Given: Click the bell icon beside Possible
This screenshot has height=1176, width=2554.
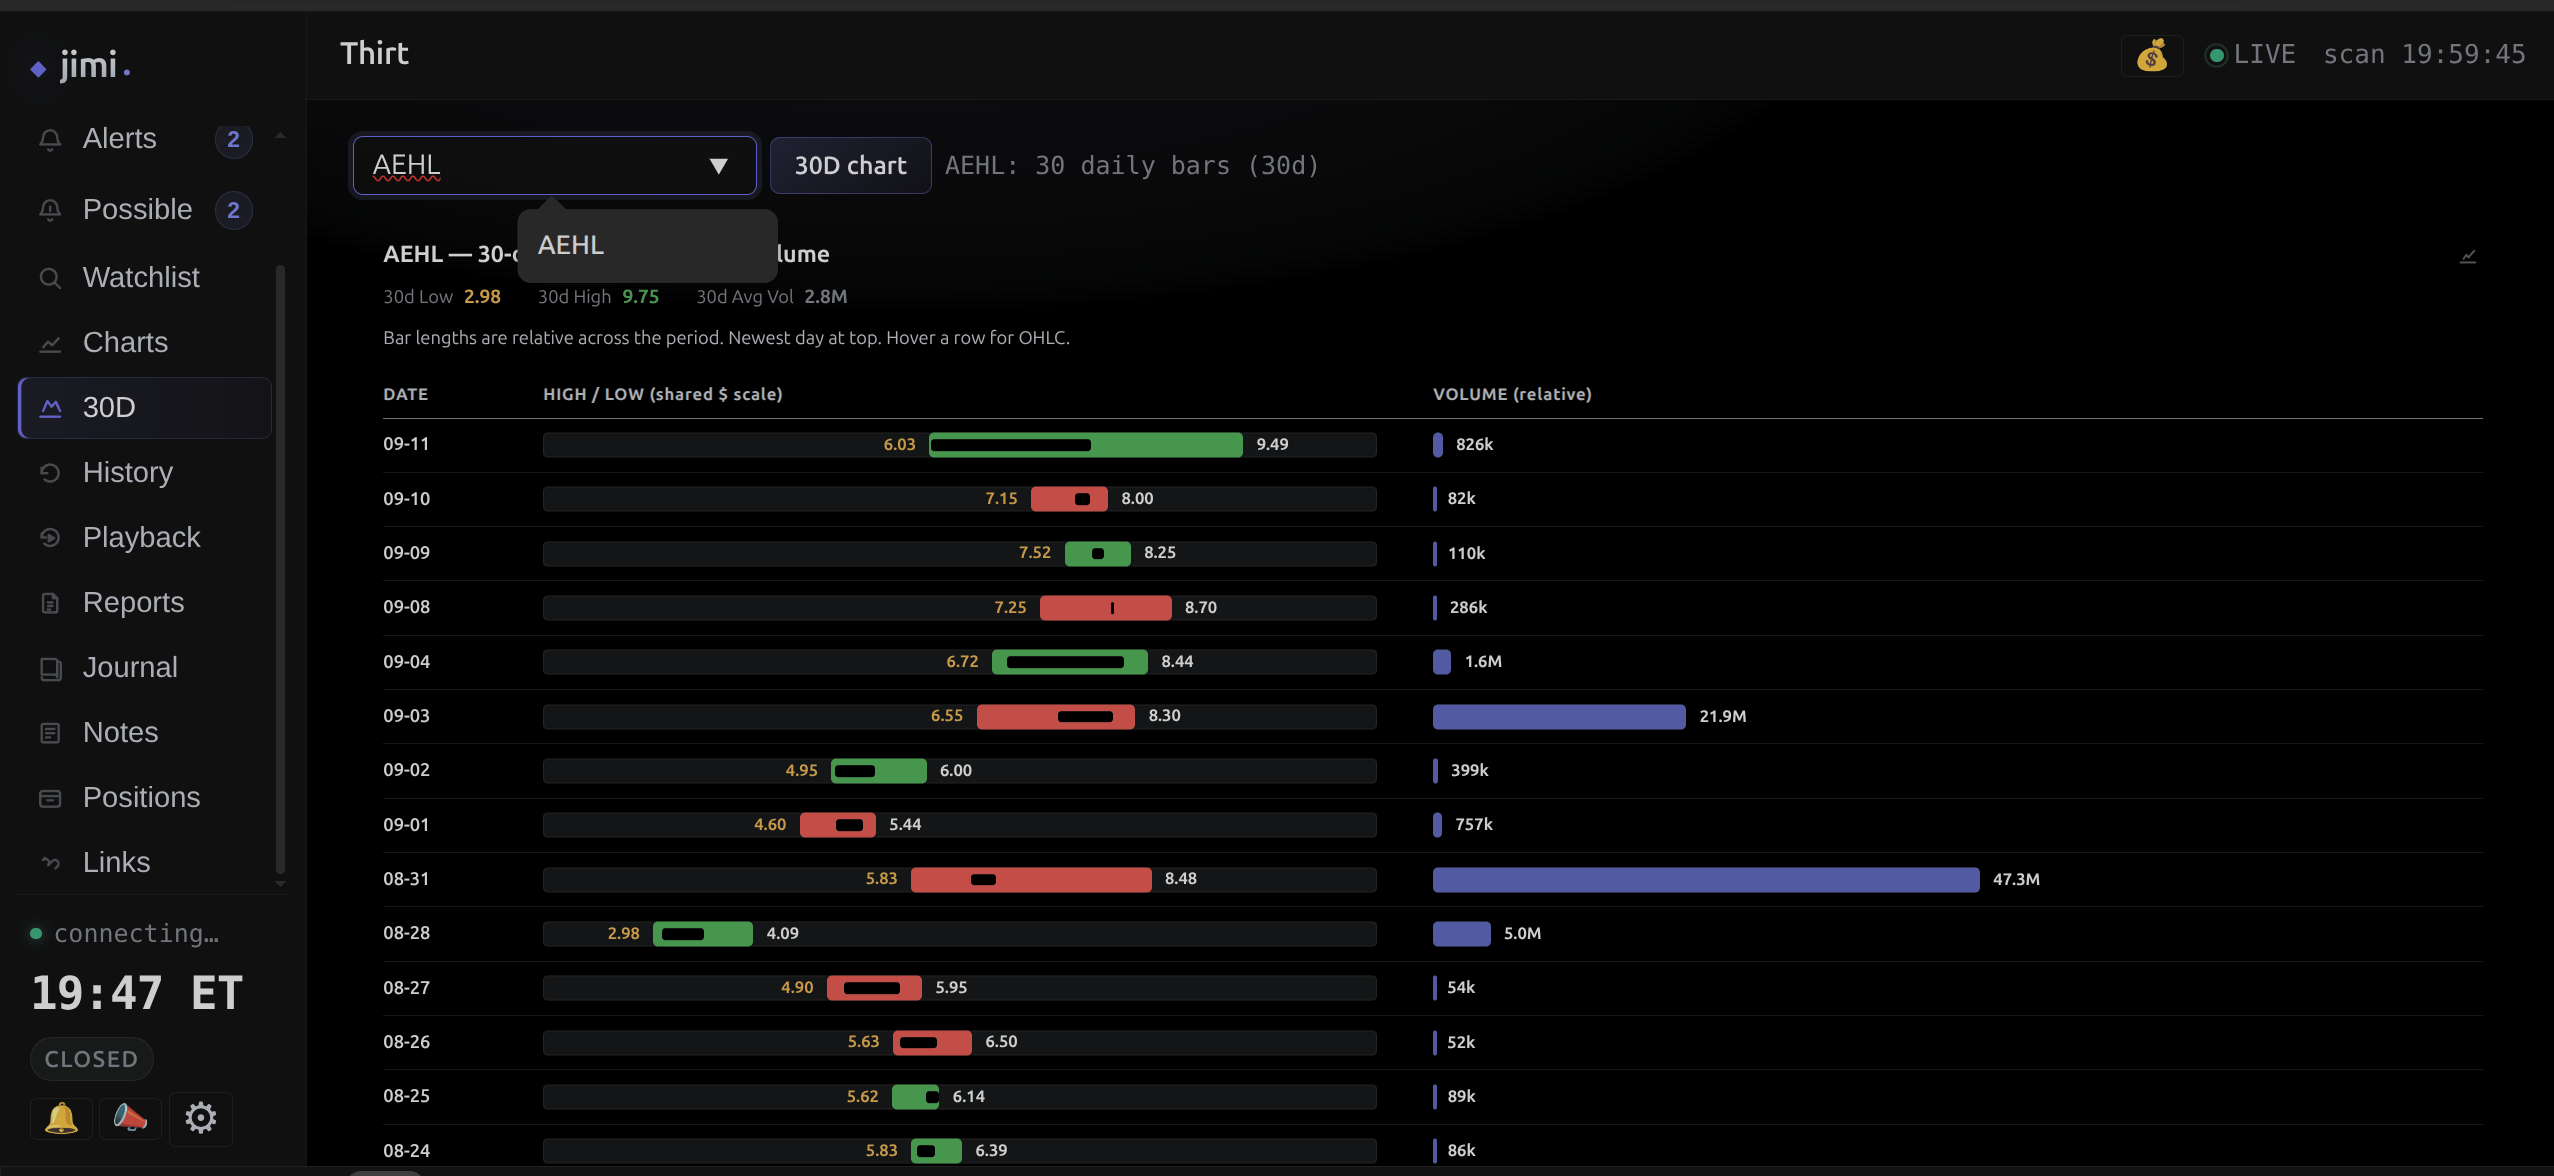Looking at the screenshot, I should 50,210.
